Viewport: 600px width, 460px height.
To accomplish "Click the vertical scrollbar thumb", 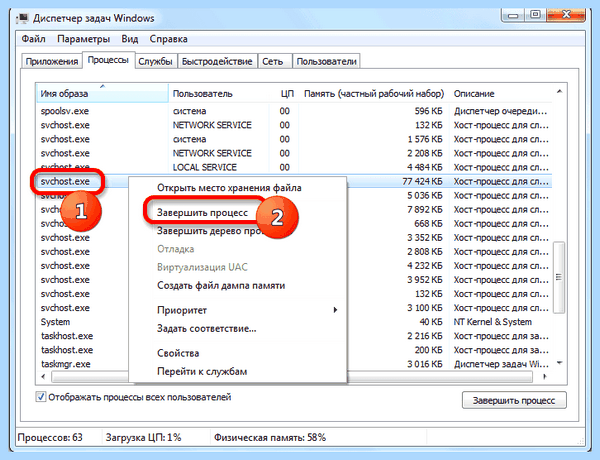I will 559,277.
